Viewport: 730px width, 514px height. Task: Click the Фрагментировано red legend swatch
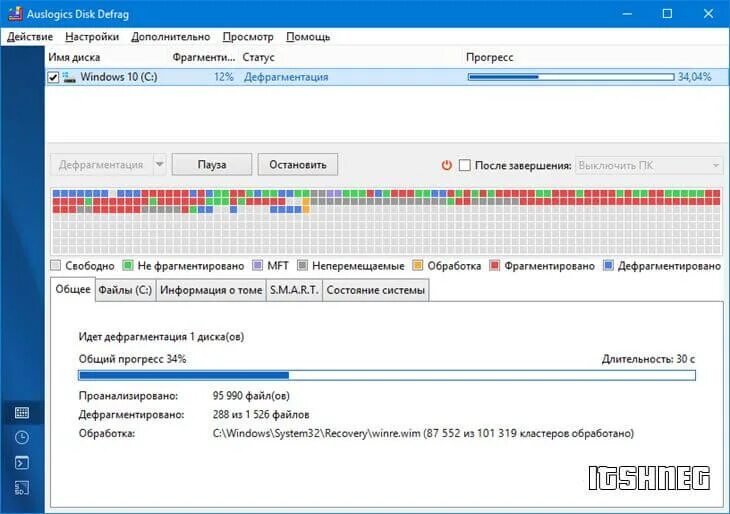(494, 265)
